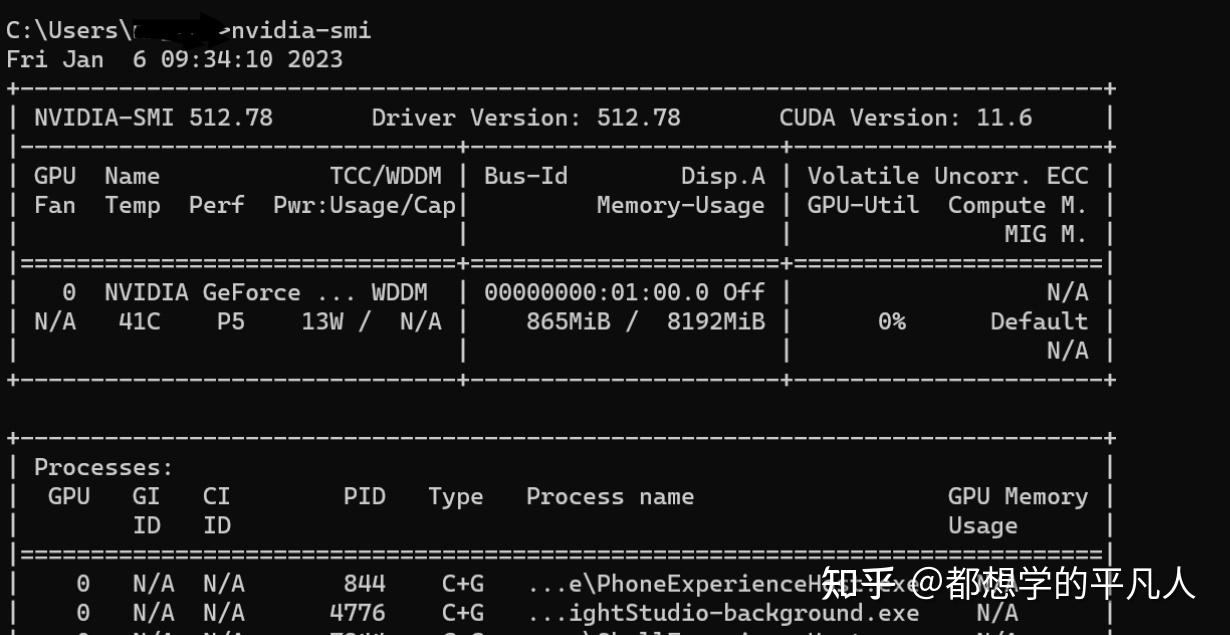This screenshot has width=1230, height=635.
Task: Click the Default compute mode value
Action: (x=1039, y=322)
